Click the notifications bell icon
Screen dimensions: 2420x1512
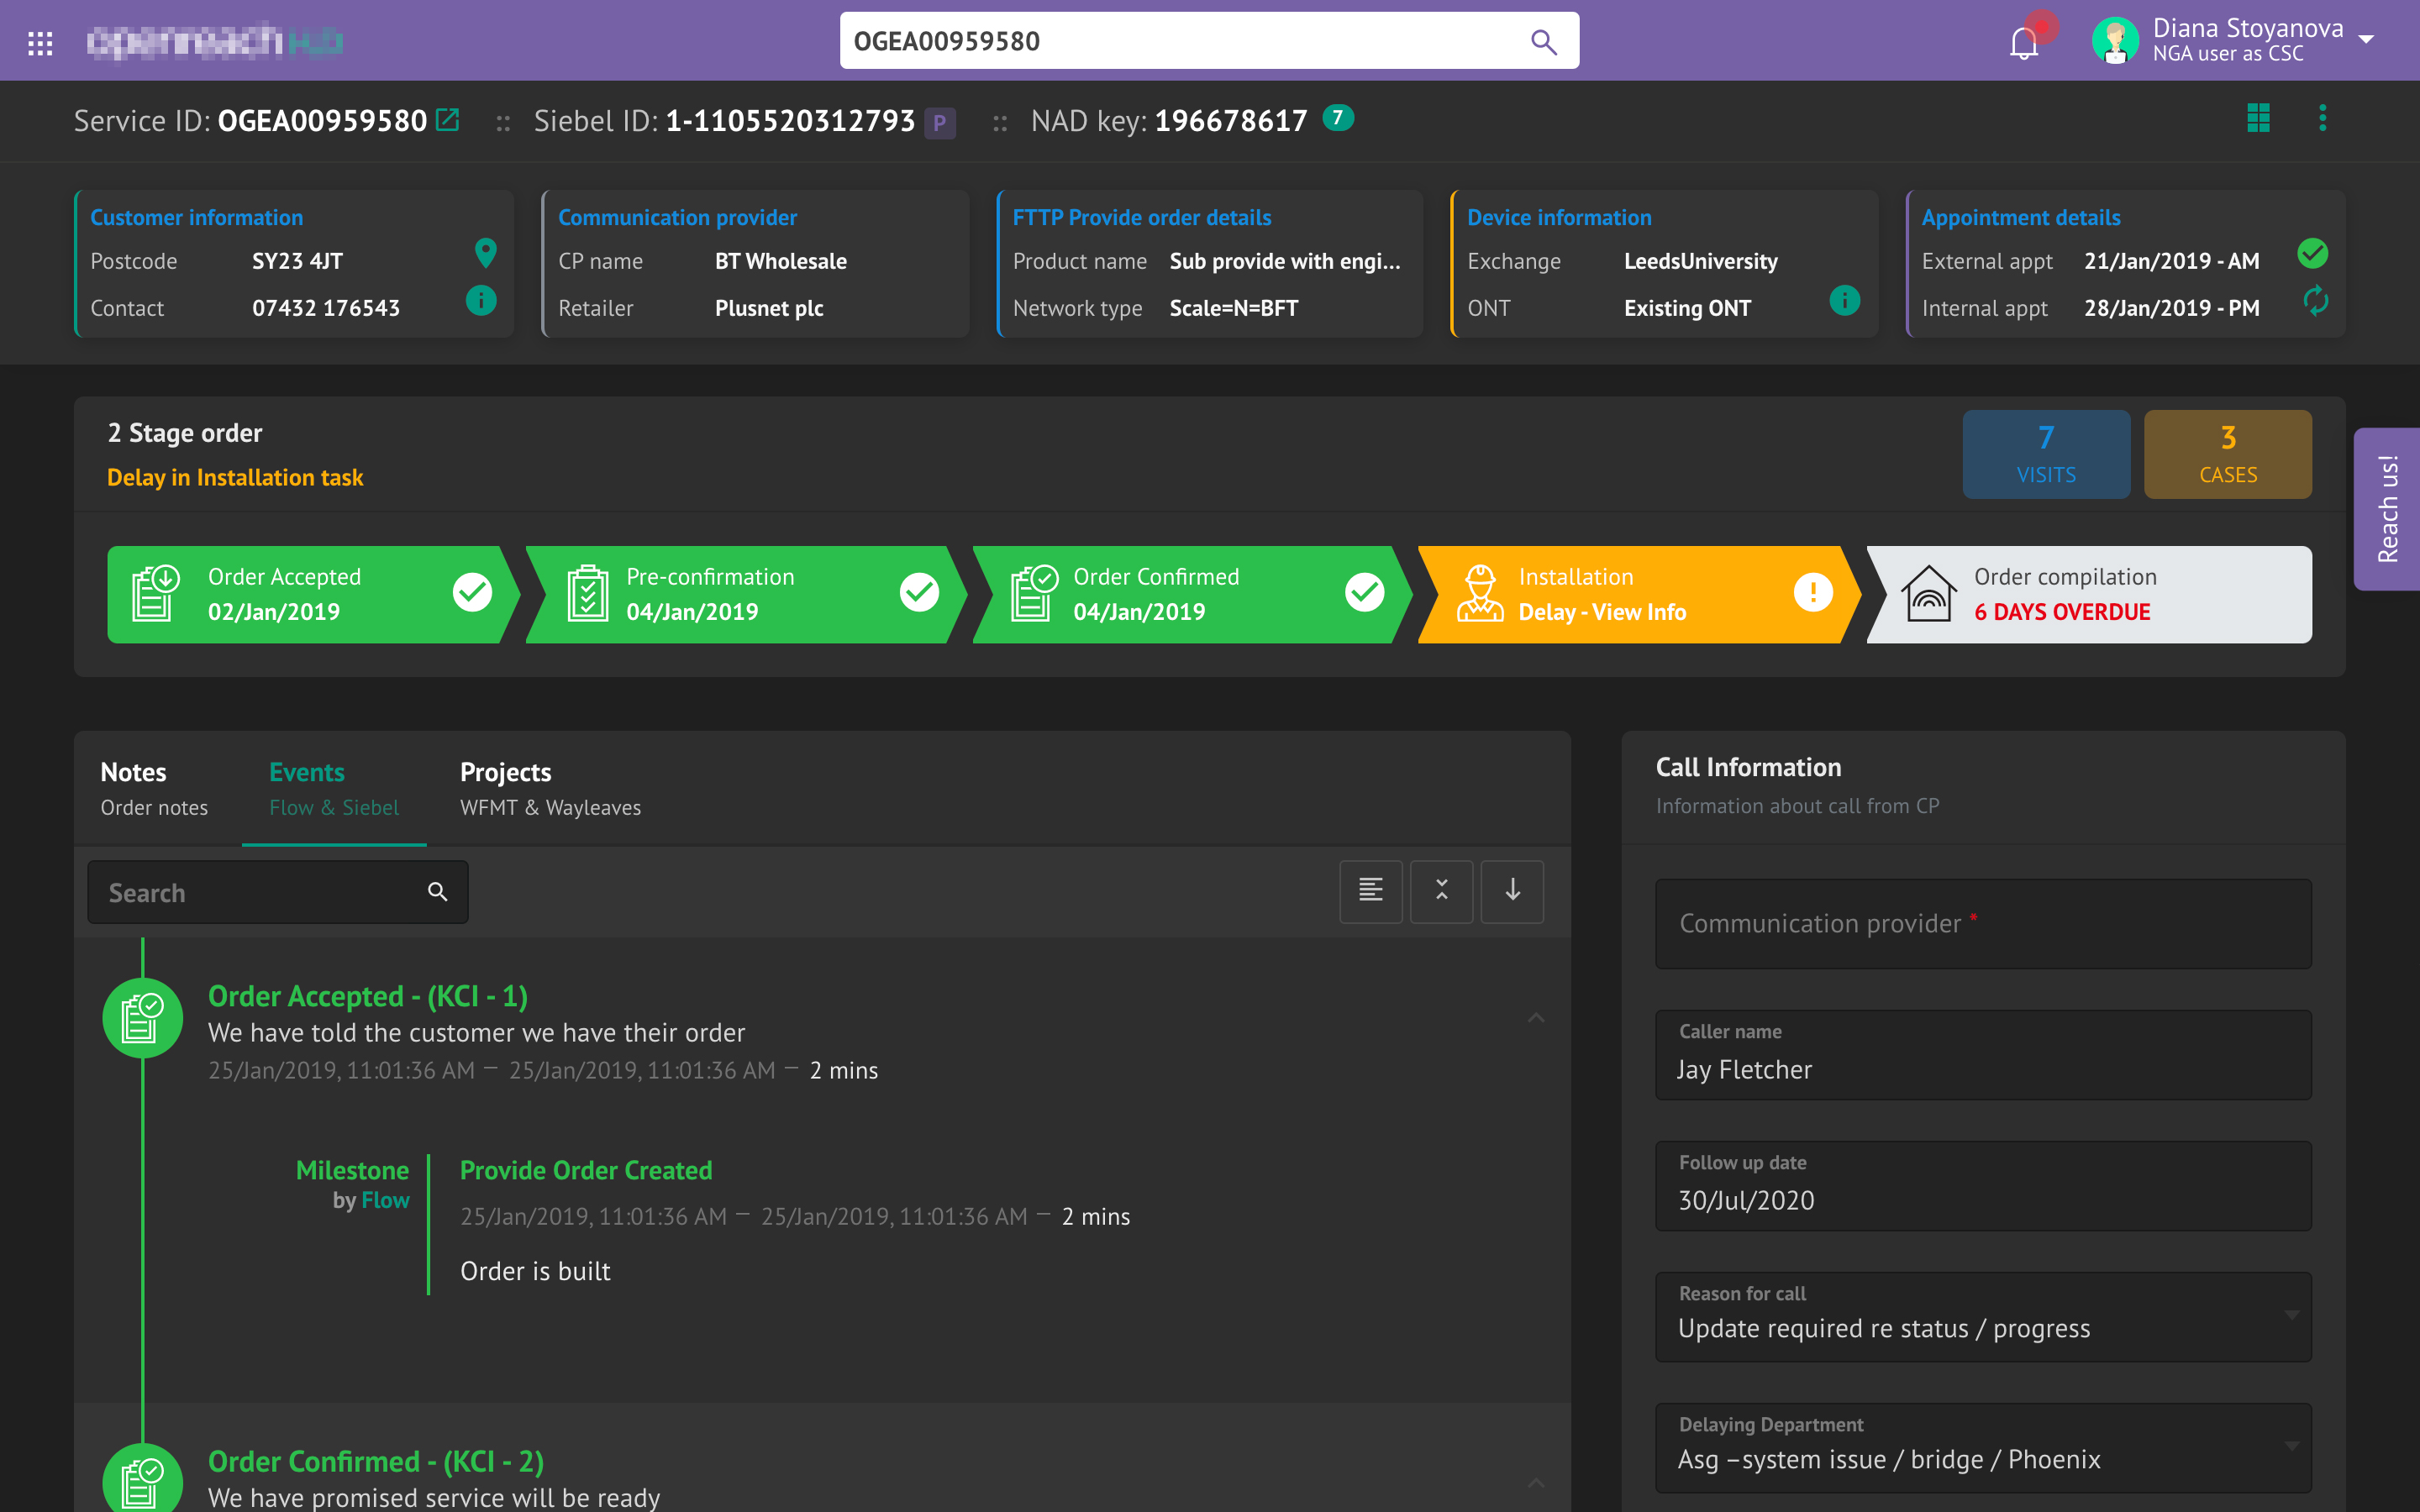pos(2023,42)
